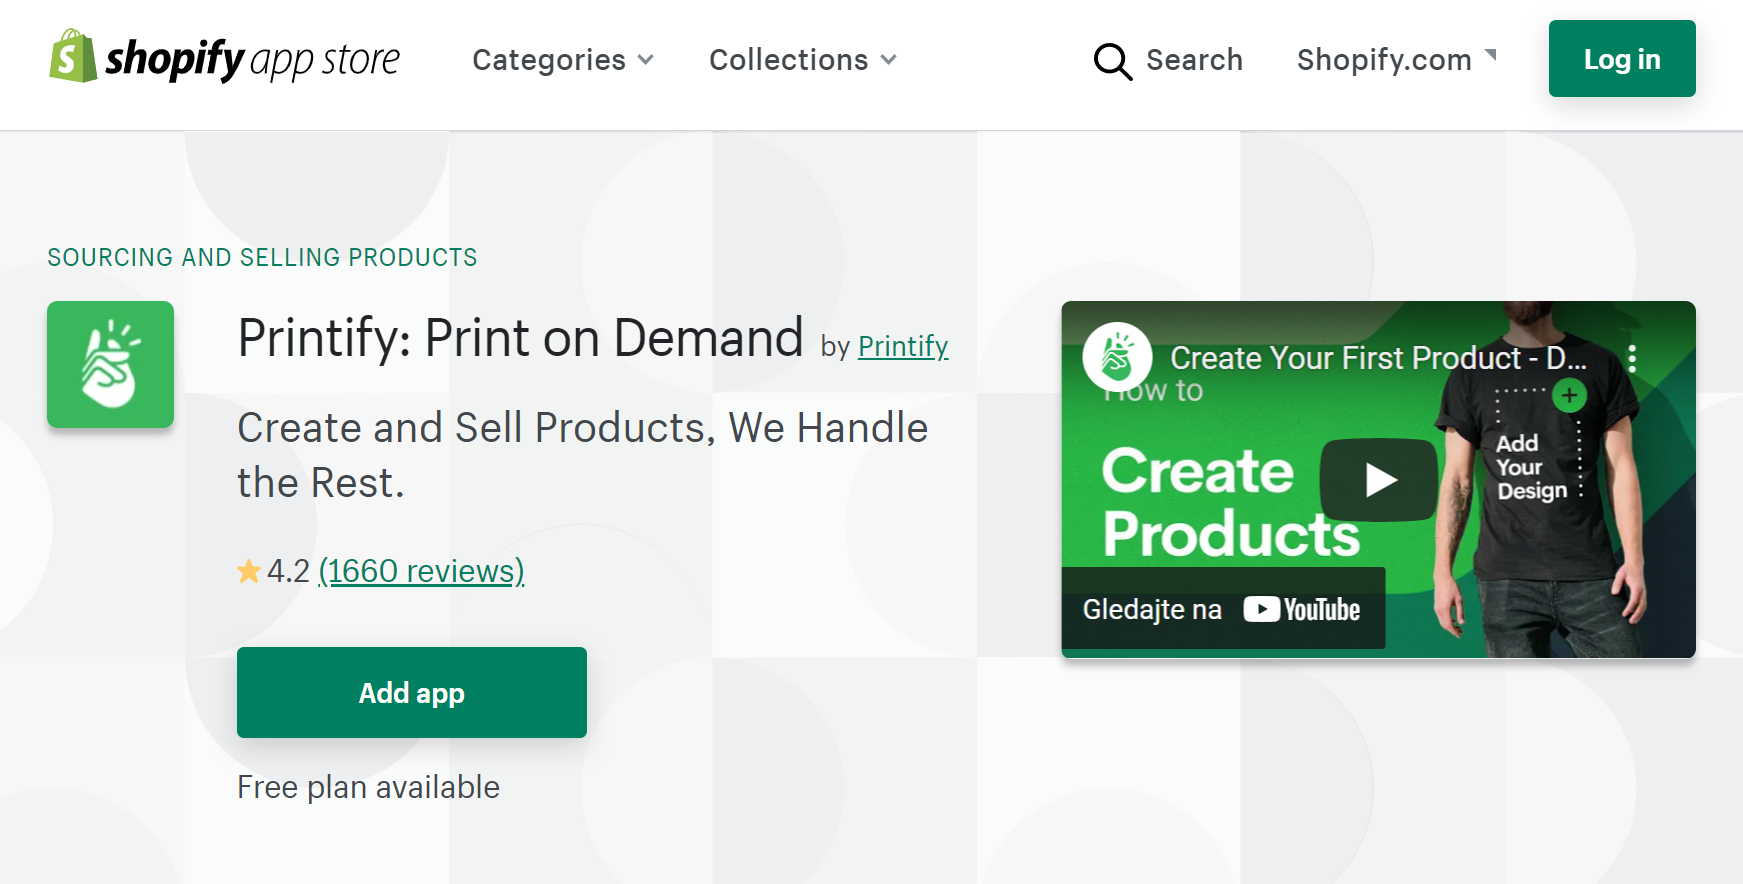Open Printify developer link
Viewport: 1743px width, 884px height.
pos(902,346)
